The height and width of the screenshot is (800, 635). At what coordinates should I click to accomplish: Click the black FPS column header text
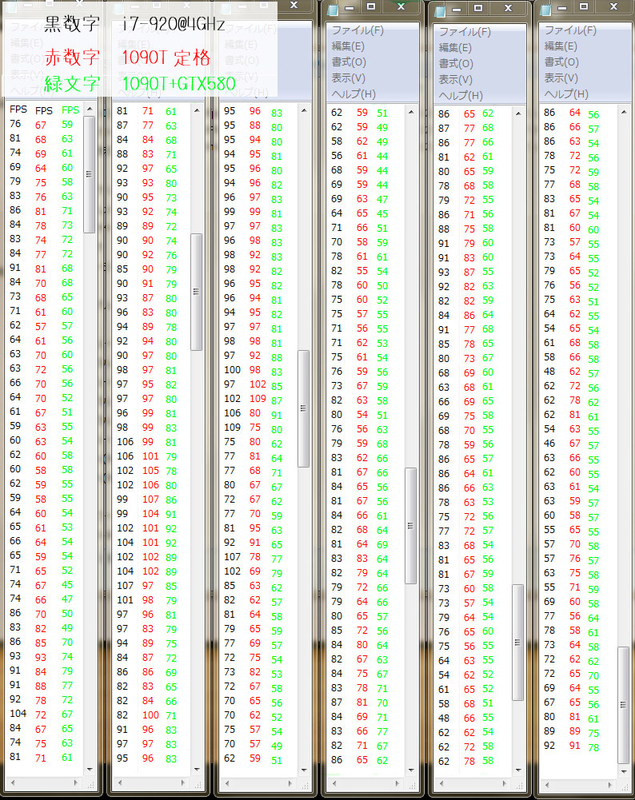click(x=18, y=109)
